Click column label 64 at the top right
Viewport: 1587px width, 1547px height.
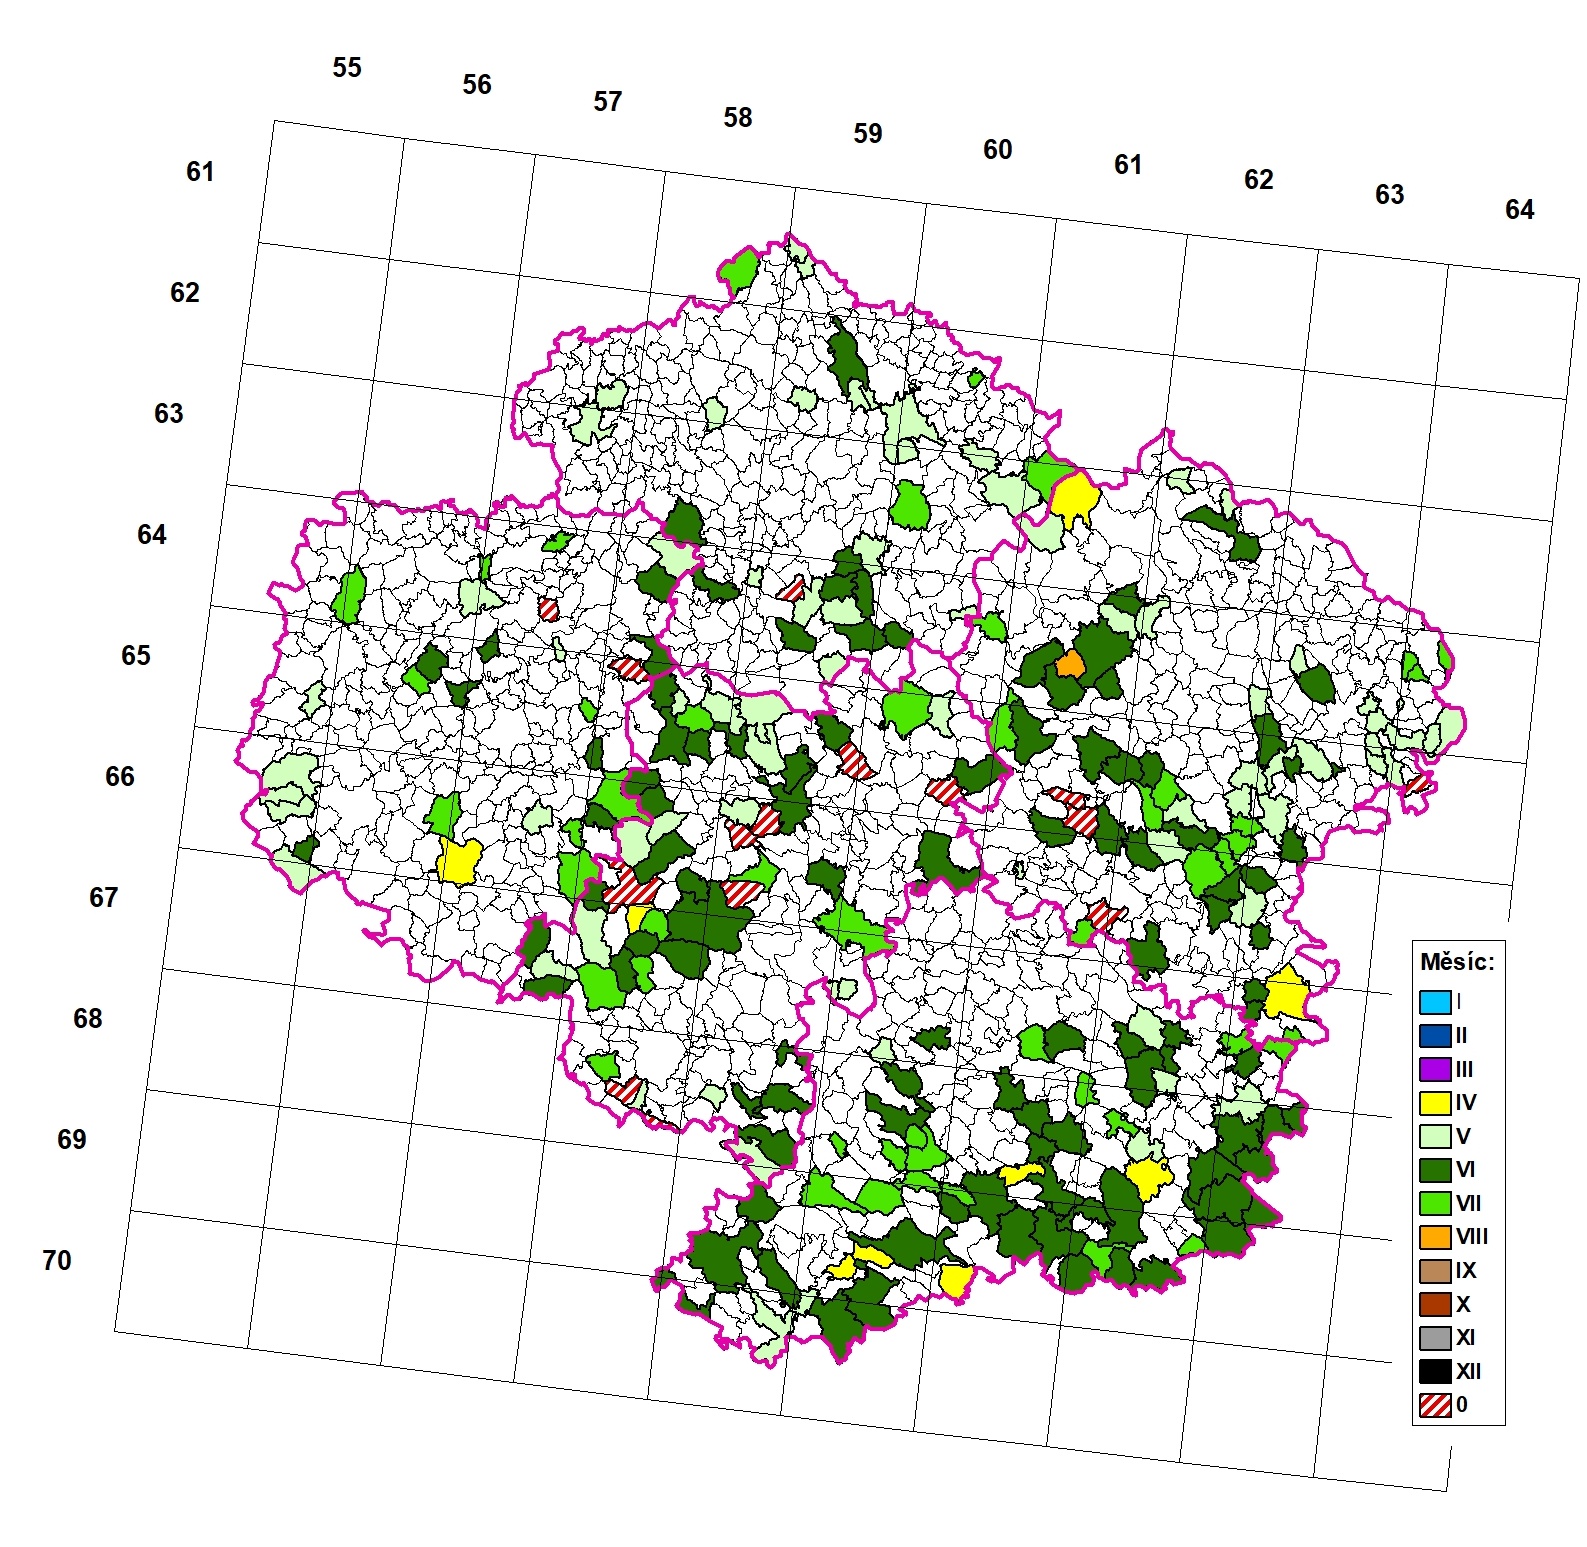pyautogui.click(x=1520, y=210)
